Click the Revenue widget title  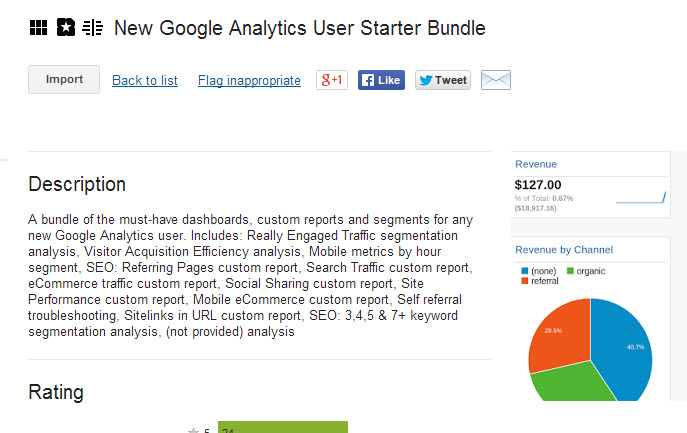pyautogui.click(x=536, y=164)
